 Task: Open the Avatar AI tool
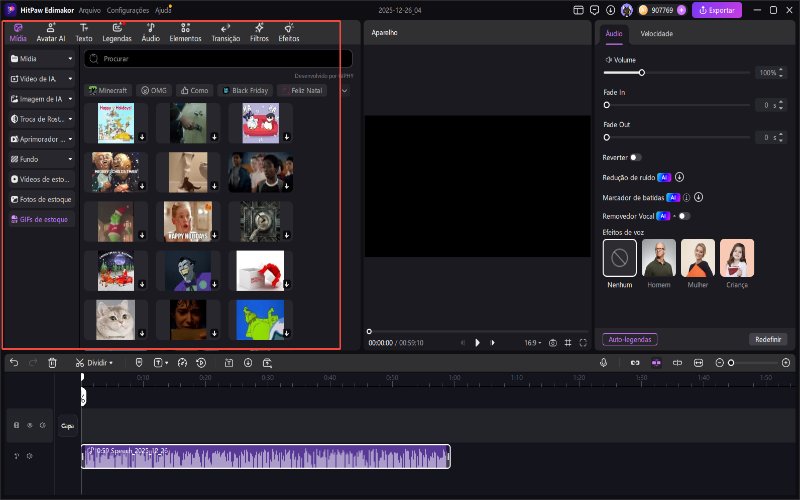tap(51, 33)
